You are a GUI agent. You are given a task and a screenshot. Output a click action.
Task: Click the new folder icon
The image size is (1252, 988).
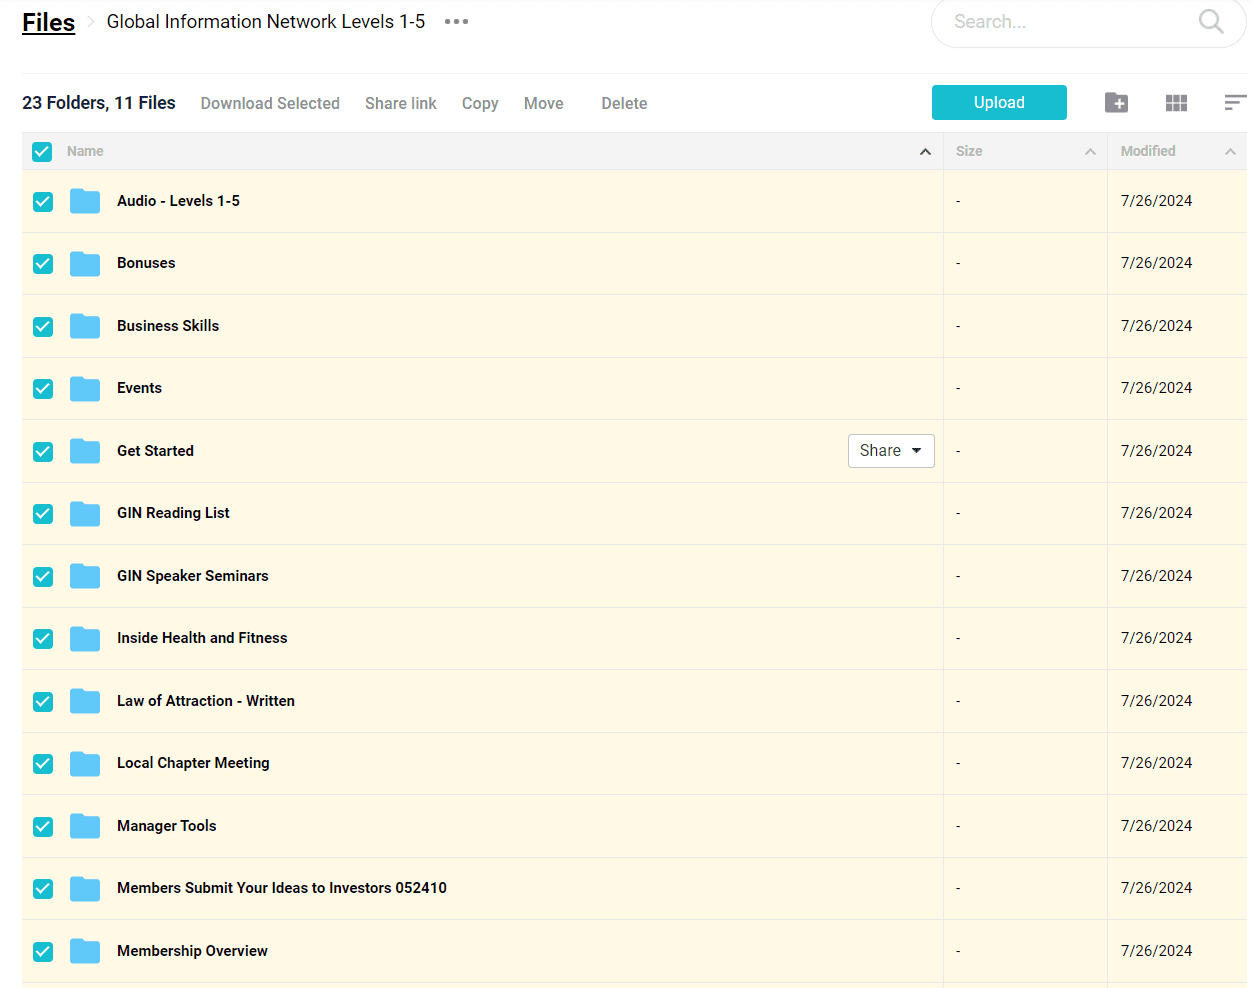click(x=1116, y=103)
